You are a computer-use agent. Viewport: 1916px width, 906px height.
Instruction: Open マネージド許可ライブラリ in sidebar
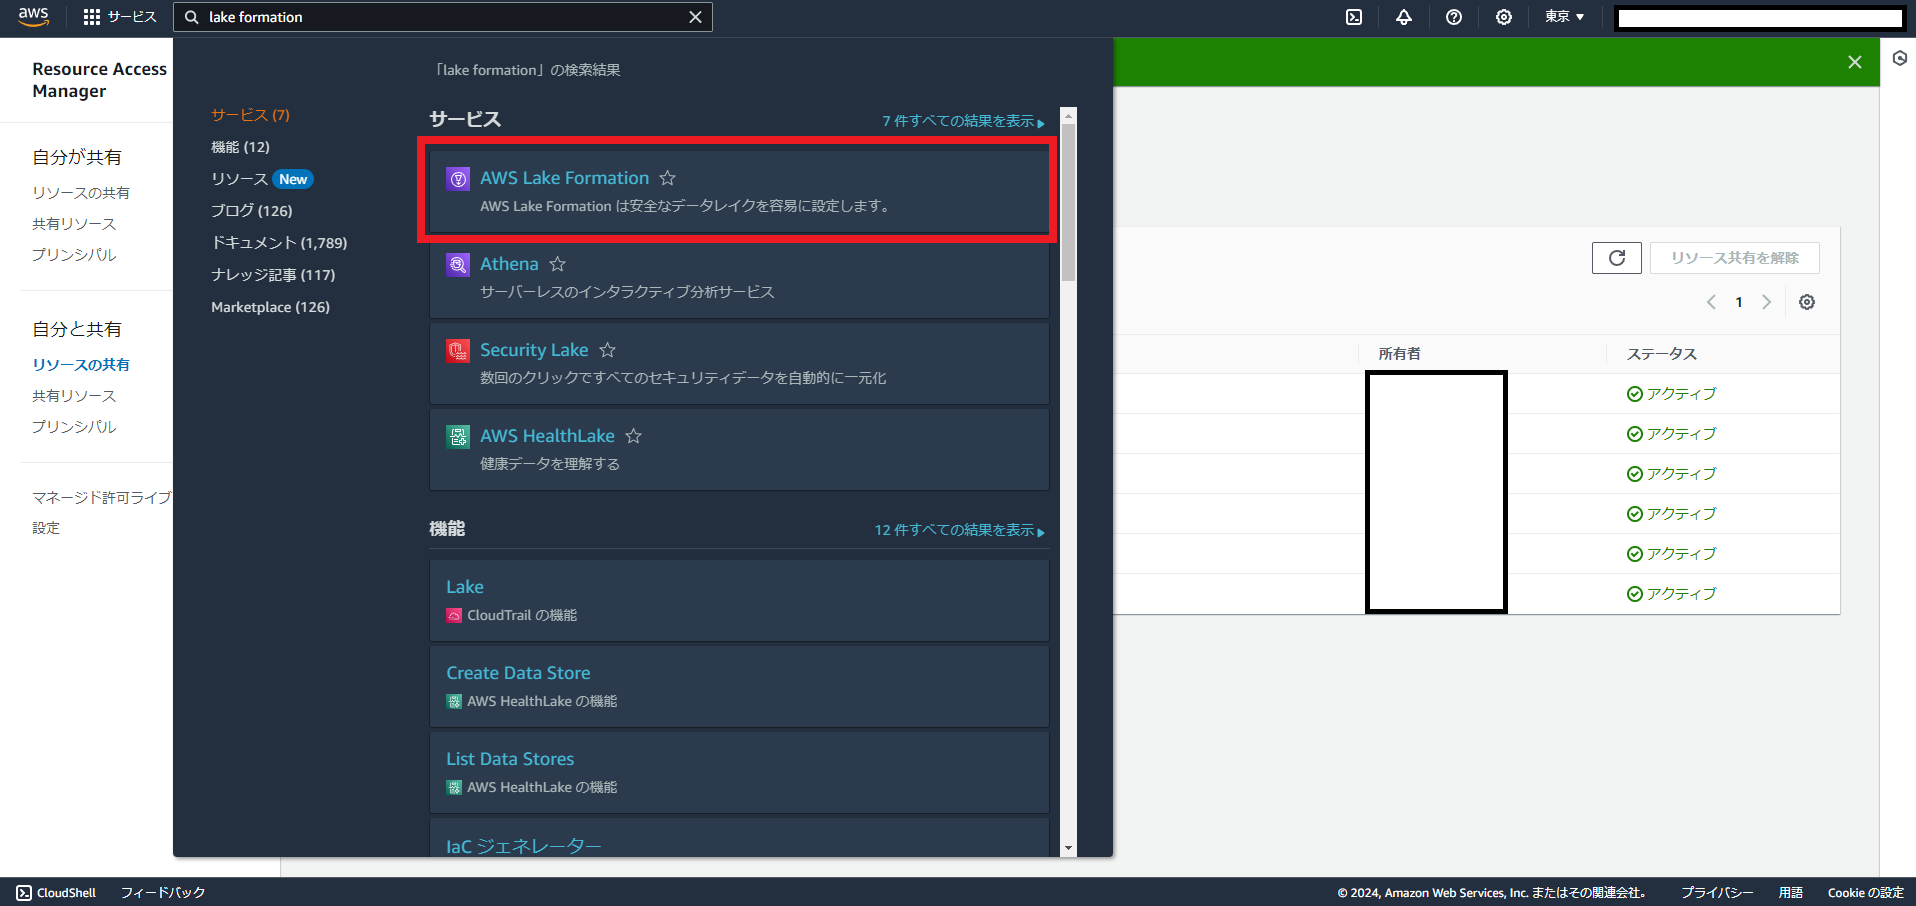102,497
